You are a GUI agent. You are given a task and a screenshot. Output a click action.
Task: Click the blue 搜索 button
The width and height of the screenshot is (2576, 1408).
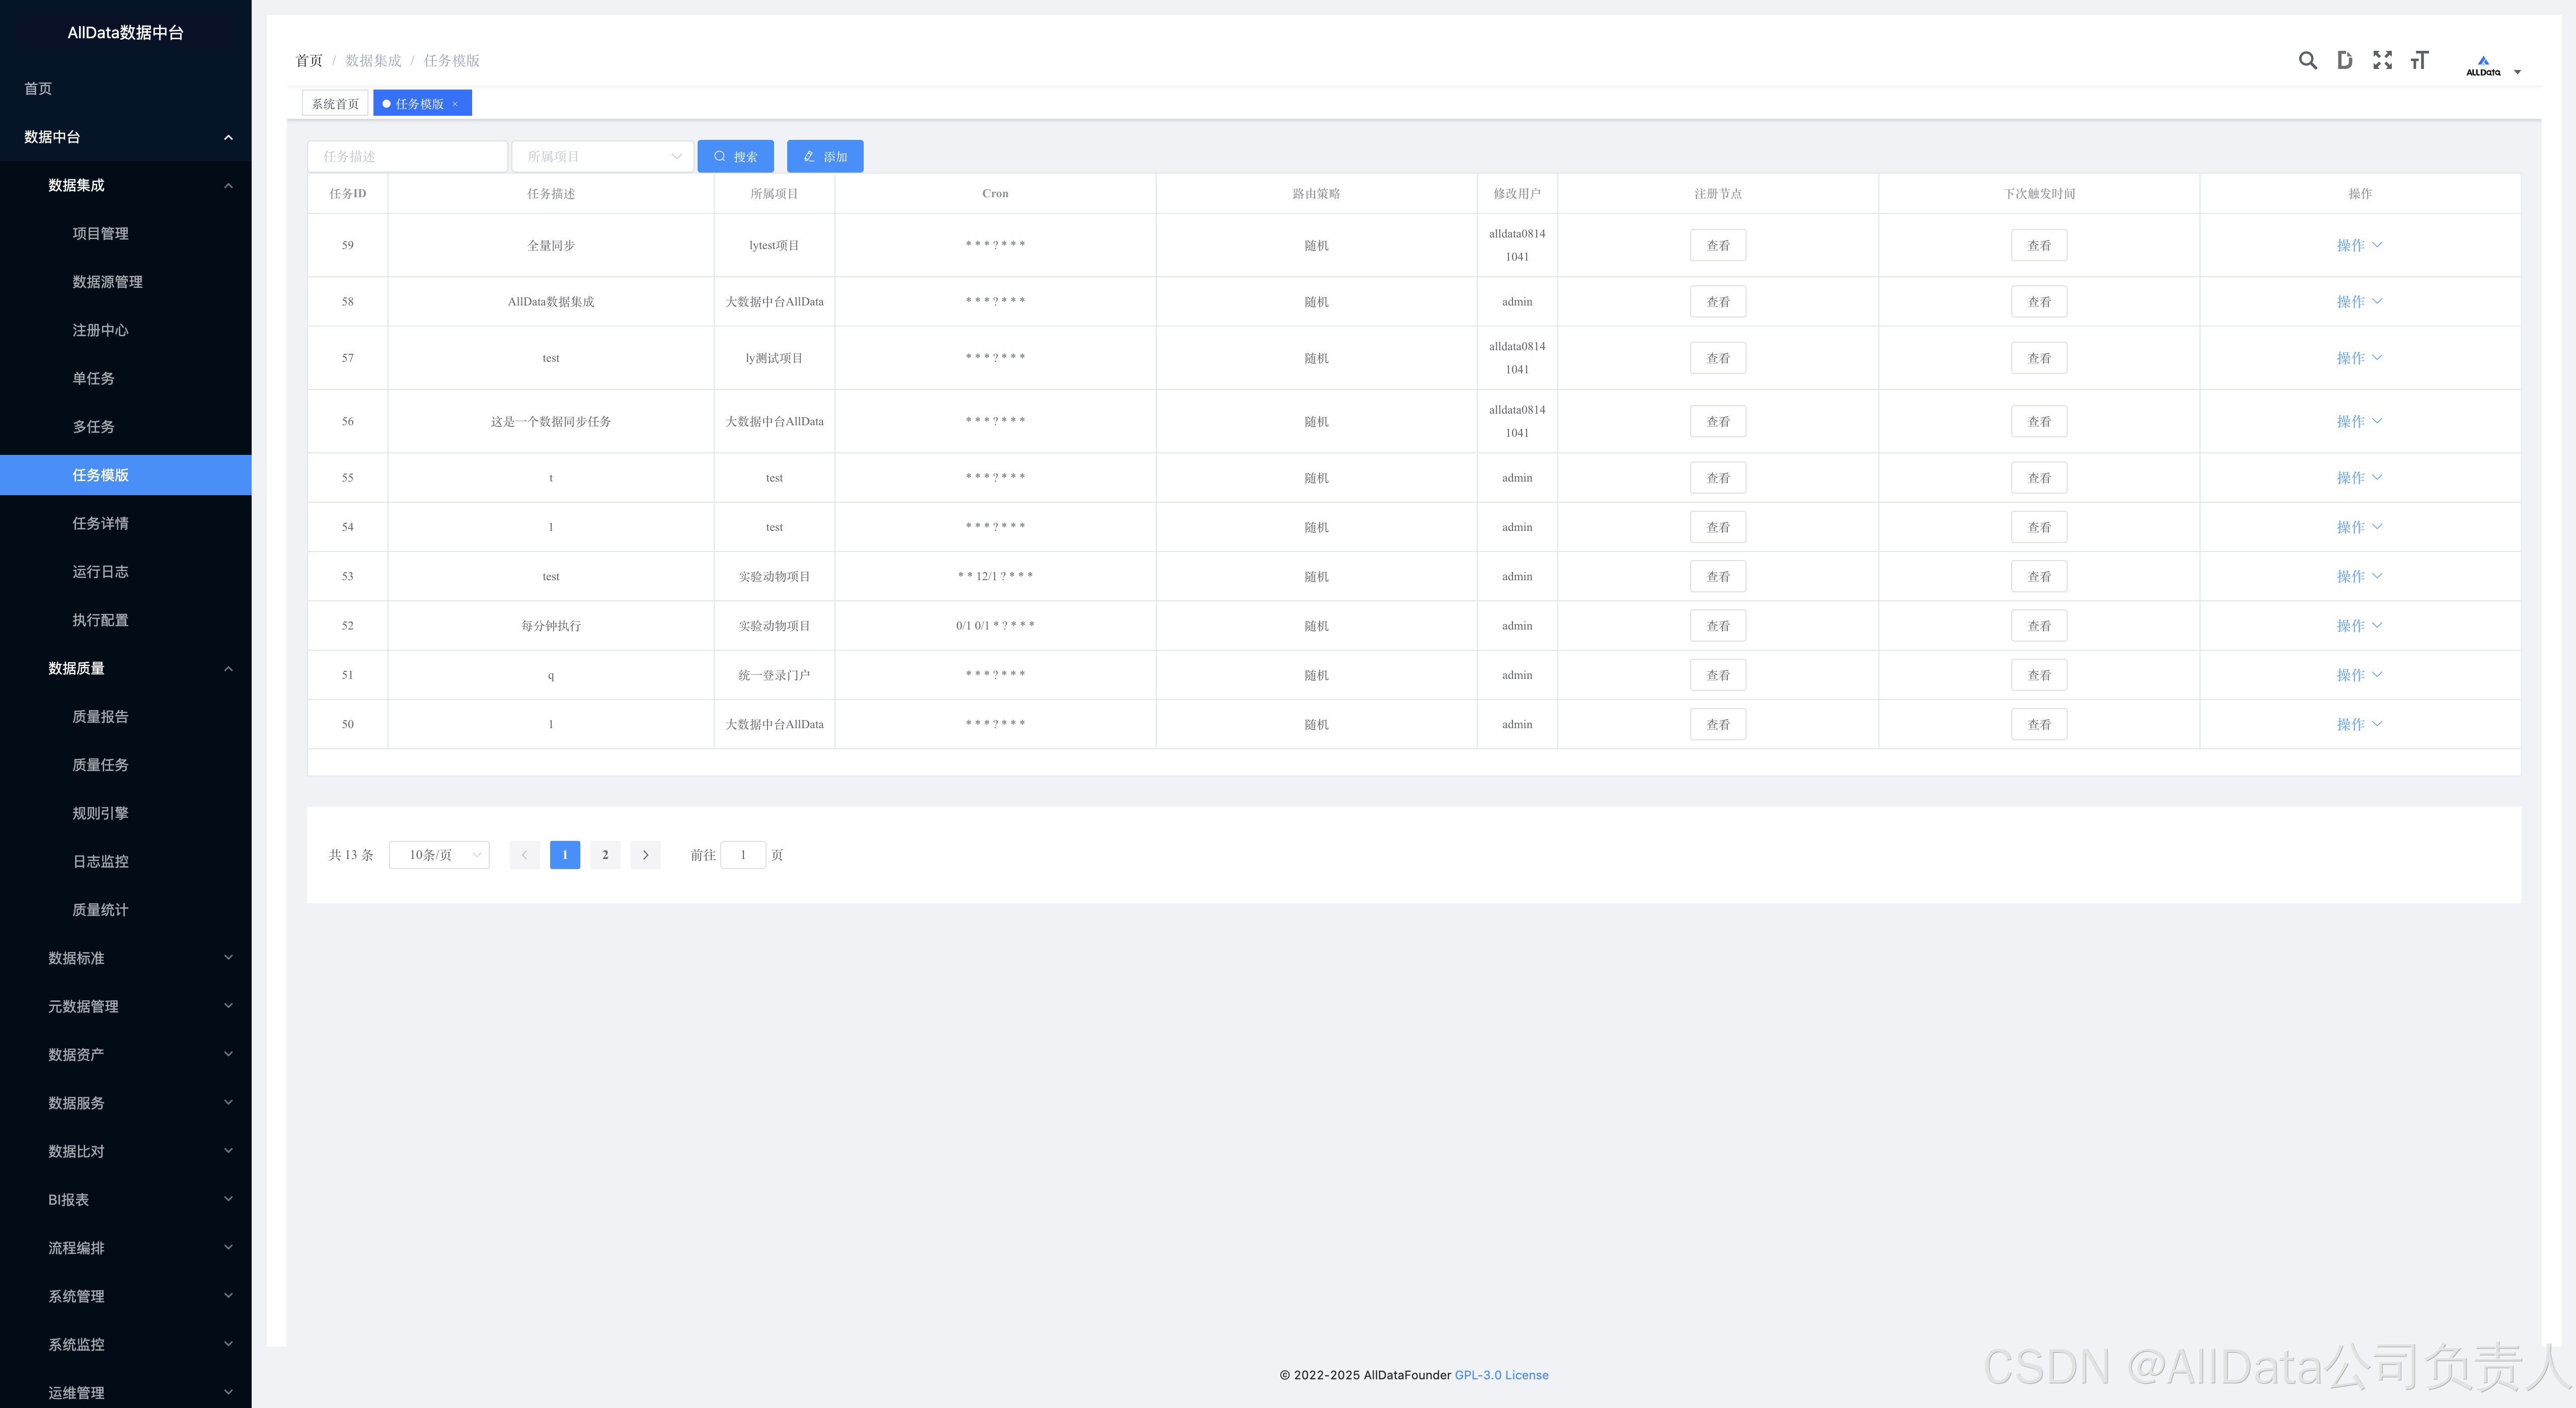click(735, 156)
